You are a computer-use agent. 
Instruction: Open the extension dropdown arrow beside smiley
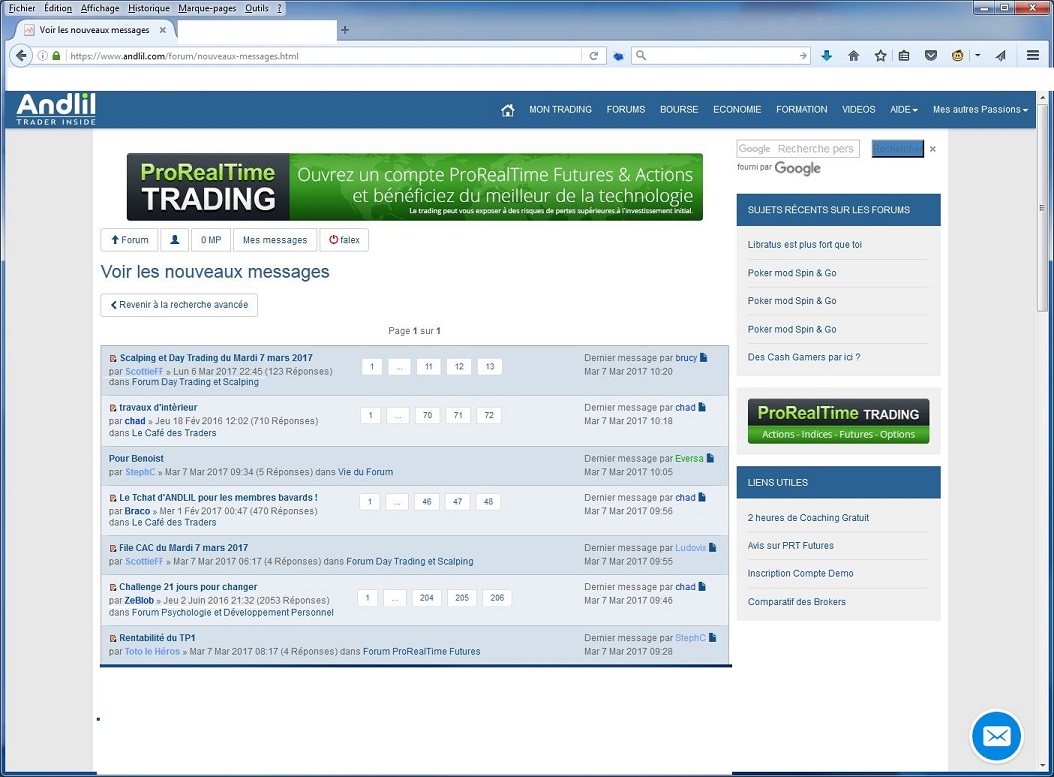(x=977, y=56)
